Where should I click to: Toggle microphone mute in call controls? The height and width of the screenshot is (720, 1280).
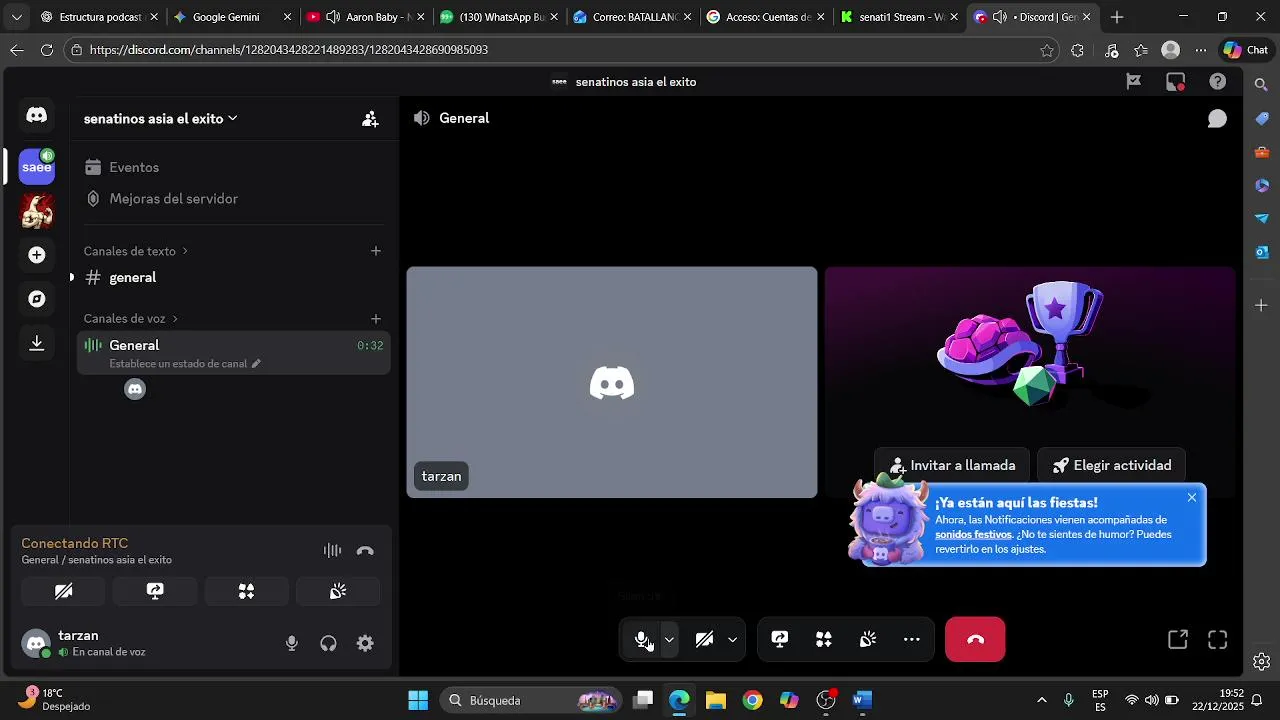(x=642, y=640)
